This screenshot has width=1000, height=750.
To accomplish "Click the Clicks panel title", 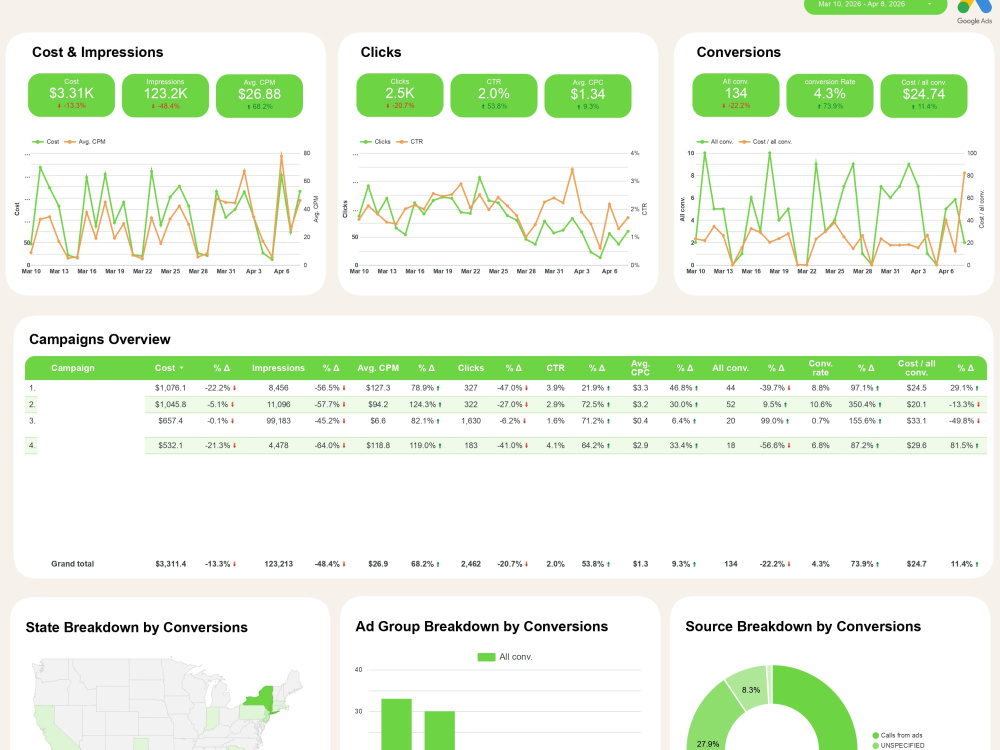I will click(x=381, y=52).
